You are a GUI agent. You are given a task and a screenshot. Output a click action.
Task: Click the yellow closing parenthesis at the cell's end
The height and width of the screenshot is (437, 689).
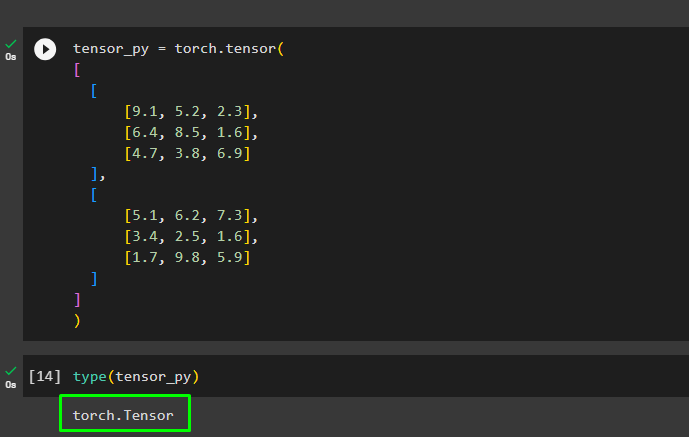point(77,321)
